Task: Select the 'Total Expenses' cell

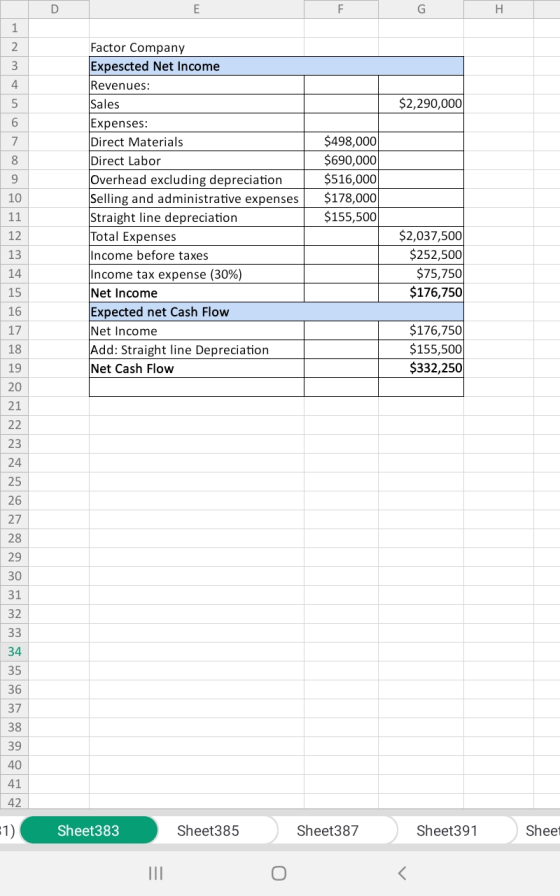Action: tap(197, 236)
